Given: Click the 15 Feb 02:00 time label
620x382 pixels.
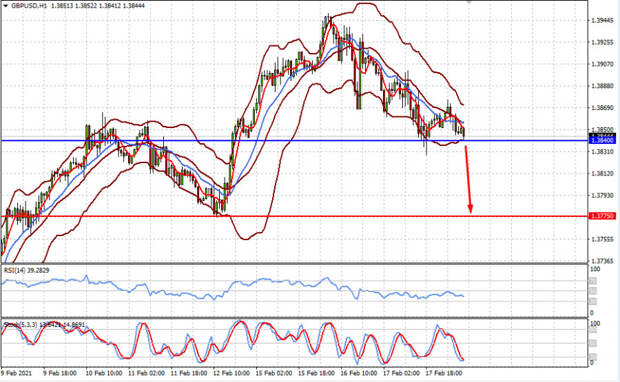Looking at the screenshot, I should click(274, 373).
